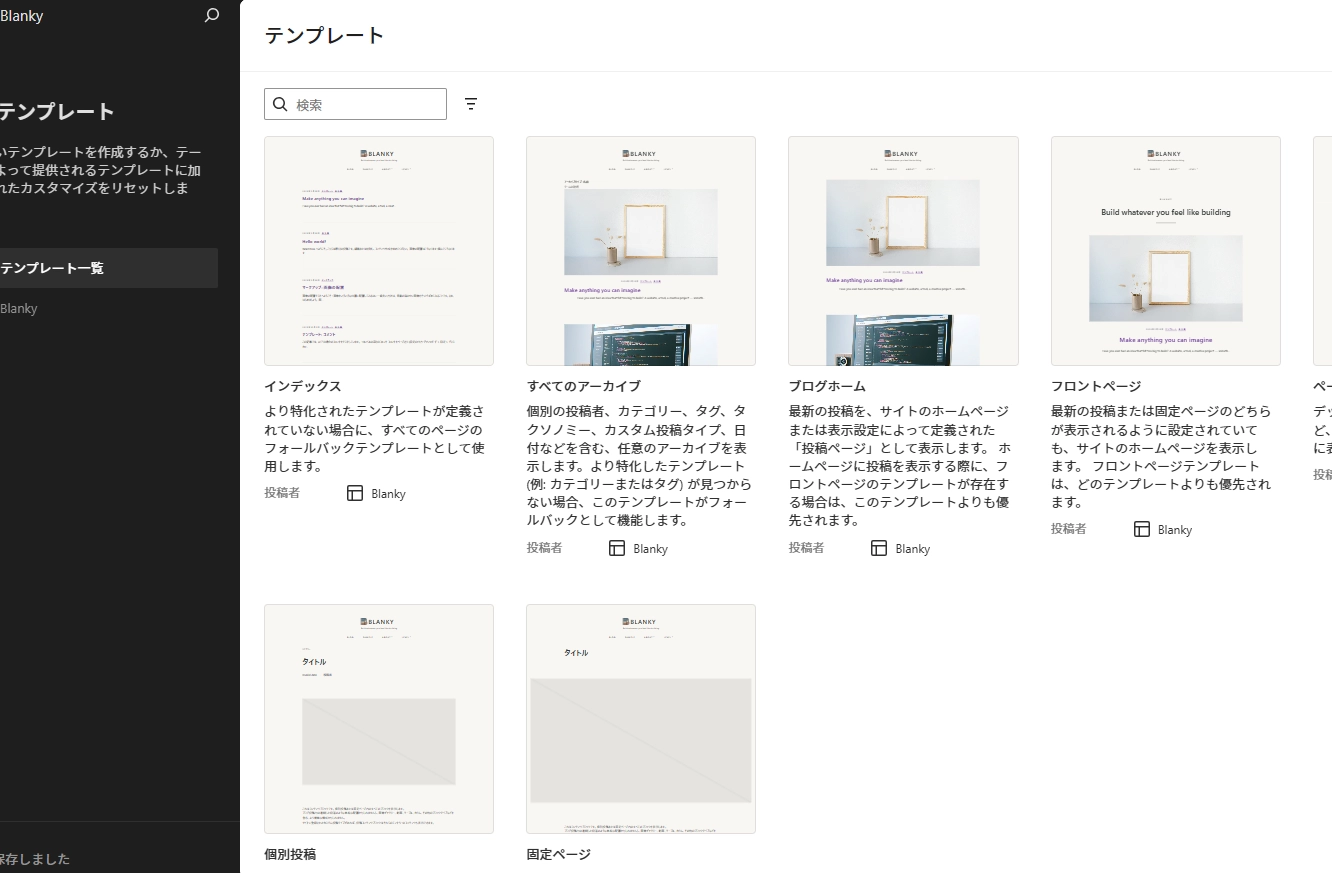
Task: Open the 固定ページ template title
Action: (x=558, y=854)
